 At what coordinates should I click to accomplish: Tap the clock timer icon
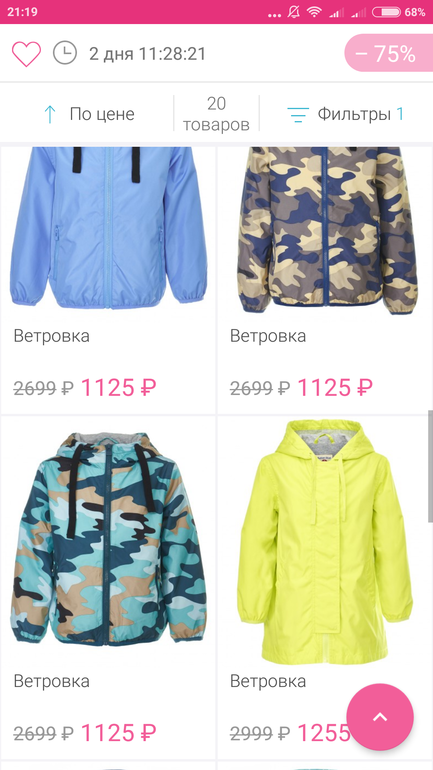tap(65, 53)
